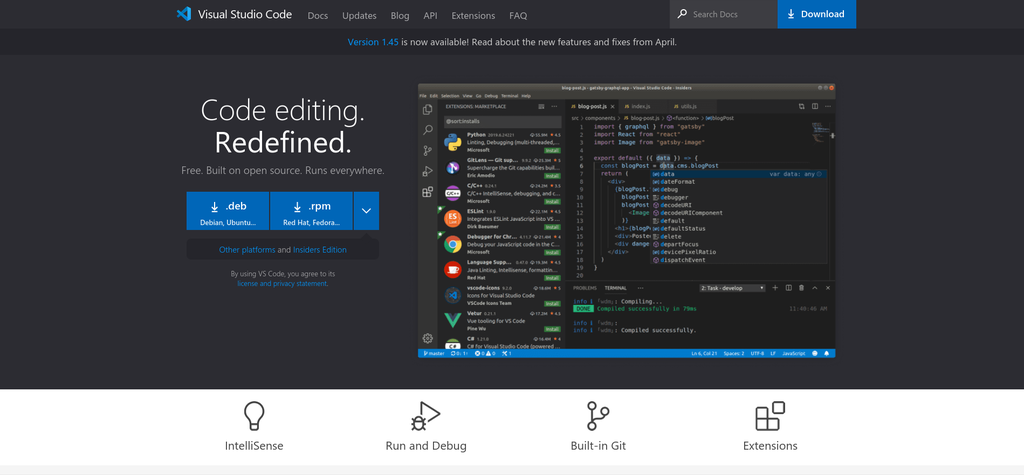Open the Docs navigation link
The image size is (1024, 475).
point(318,16)
